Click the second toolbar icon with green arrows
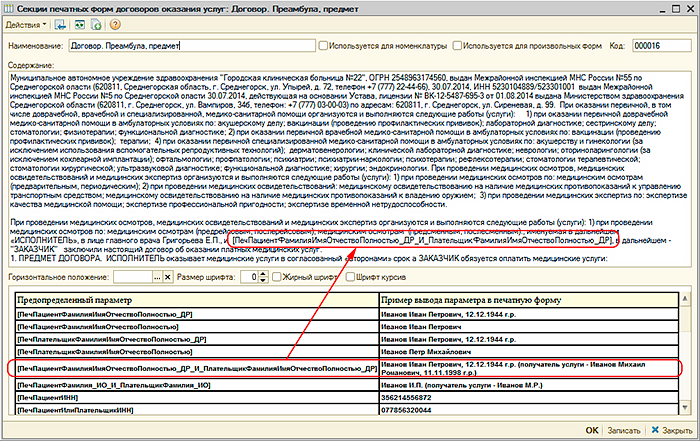700x441 pixels. (x=80, y=24)
